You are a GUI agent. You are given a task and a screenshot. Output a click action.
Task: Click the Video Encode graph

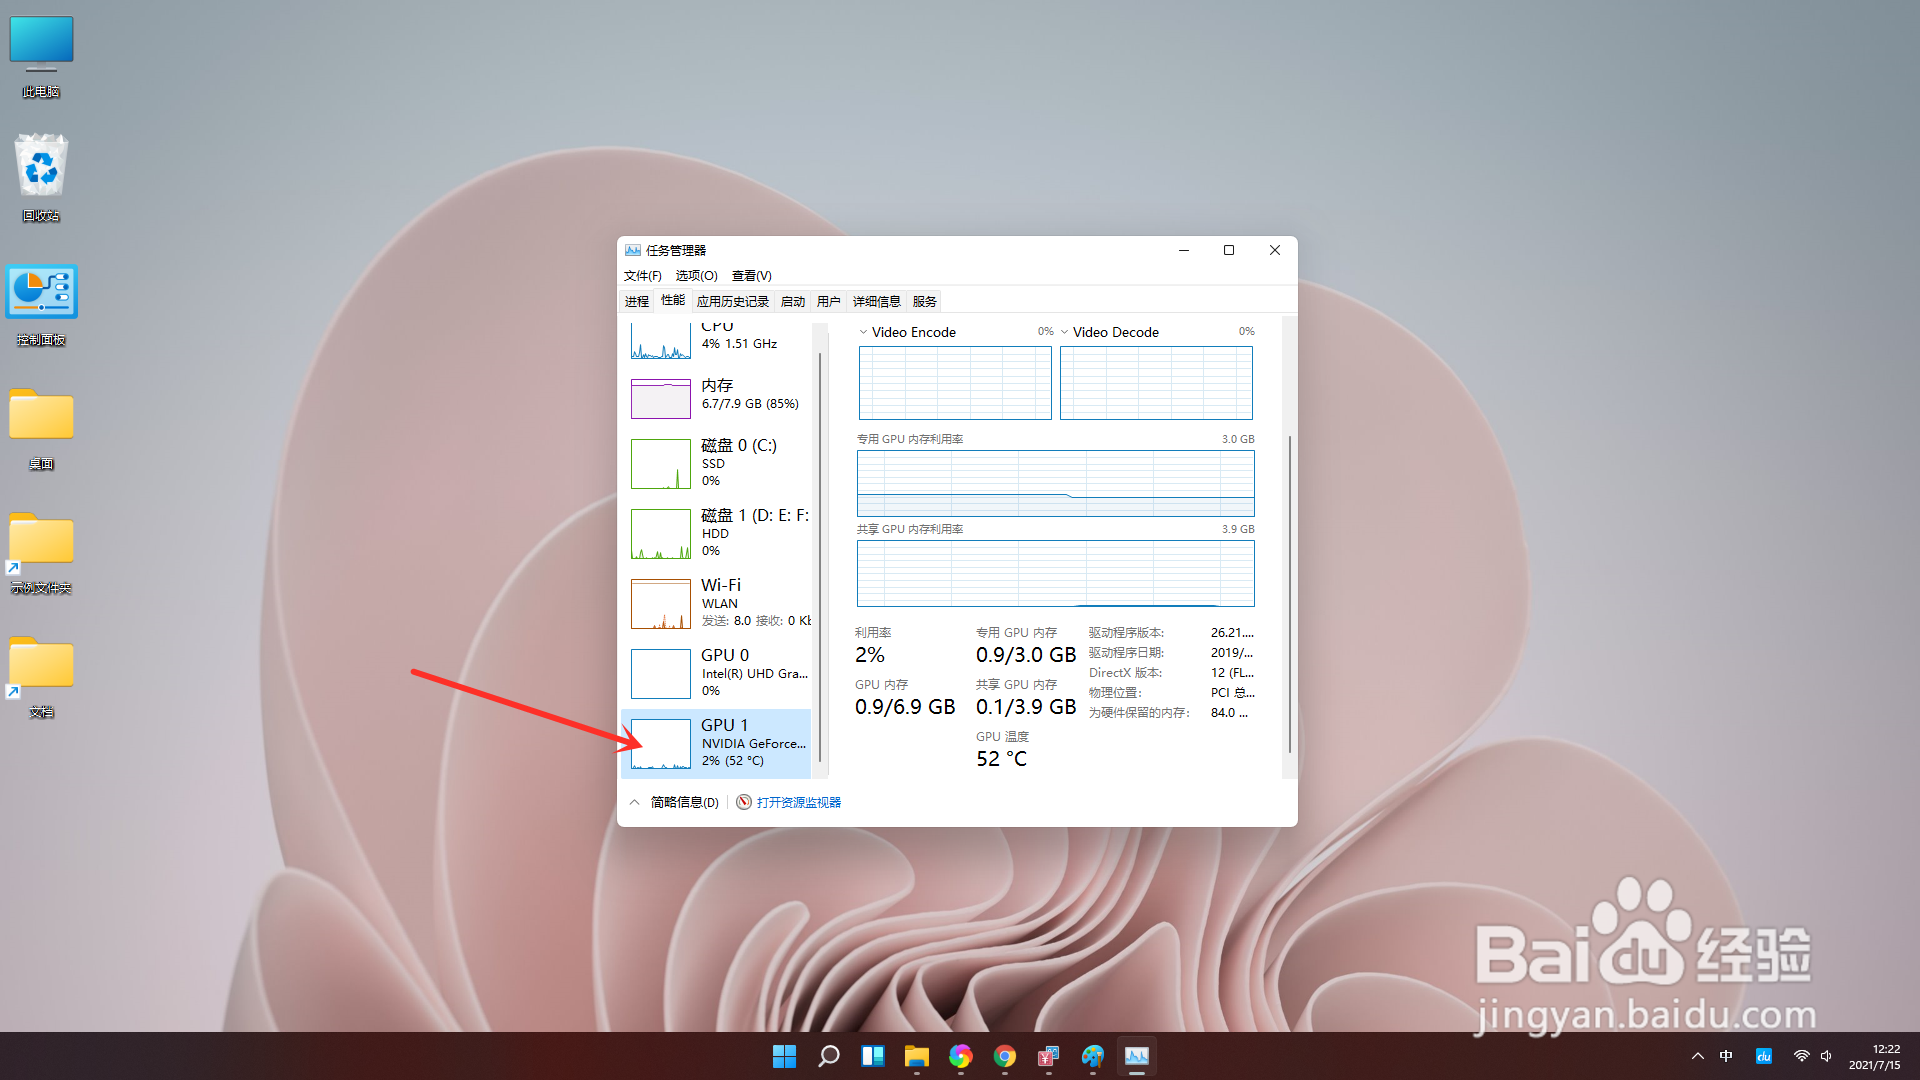click(955, 383)
